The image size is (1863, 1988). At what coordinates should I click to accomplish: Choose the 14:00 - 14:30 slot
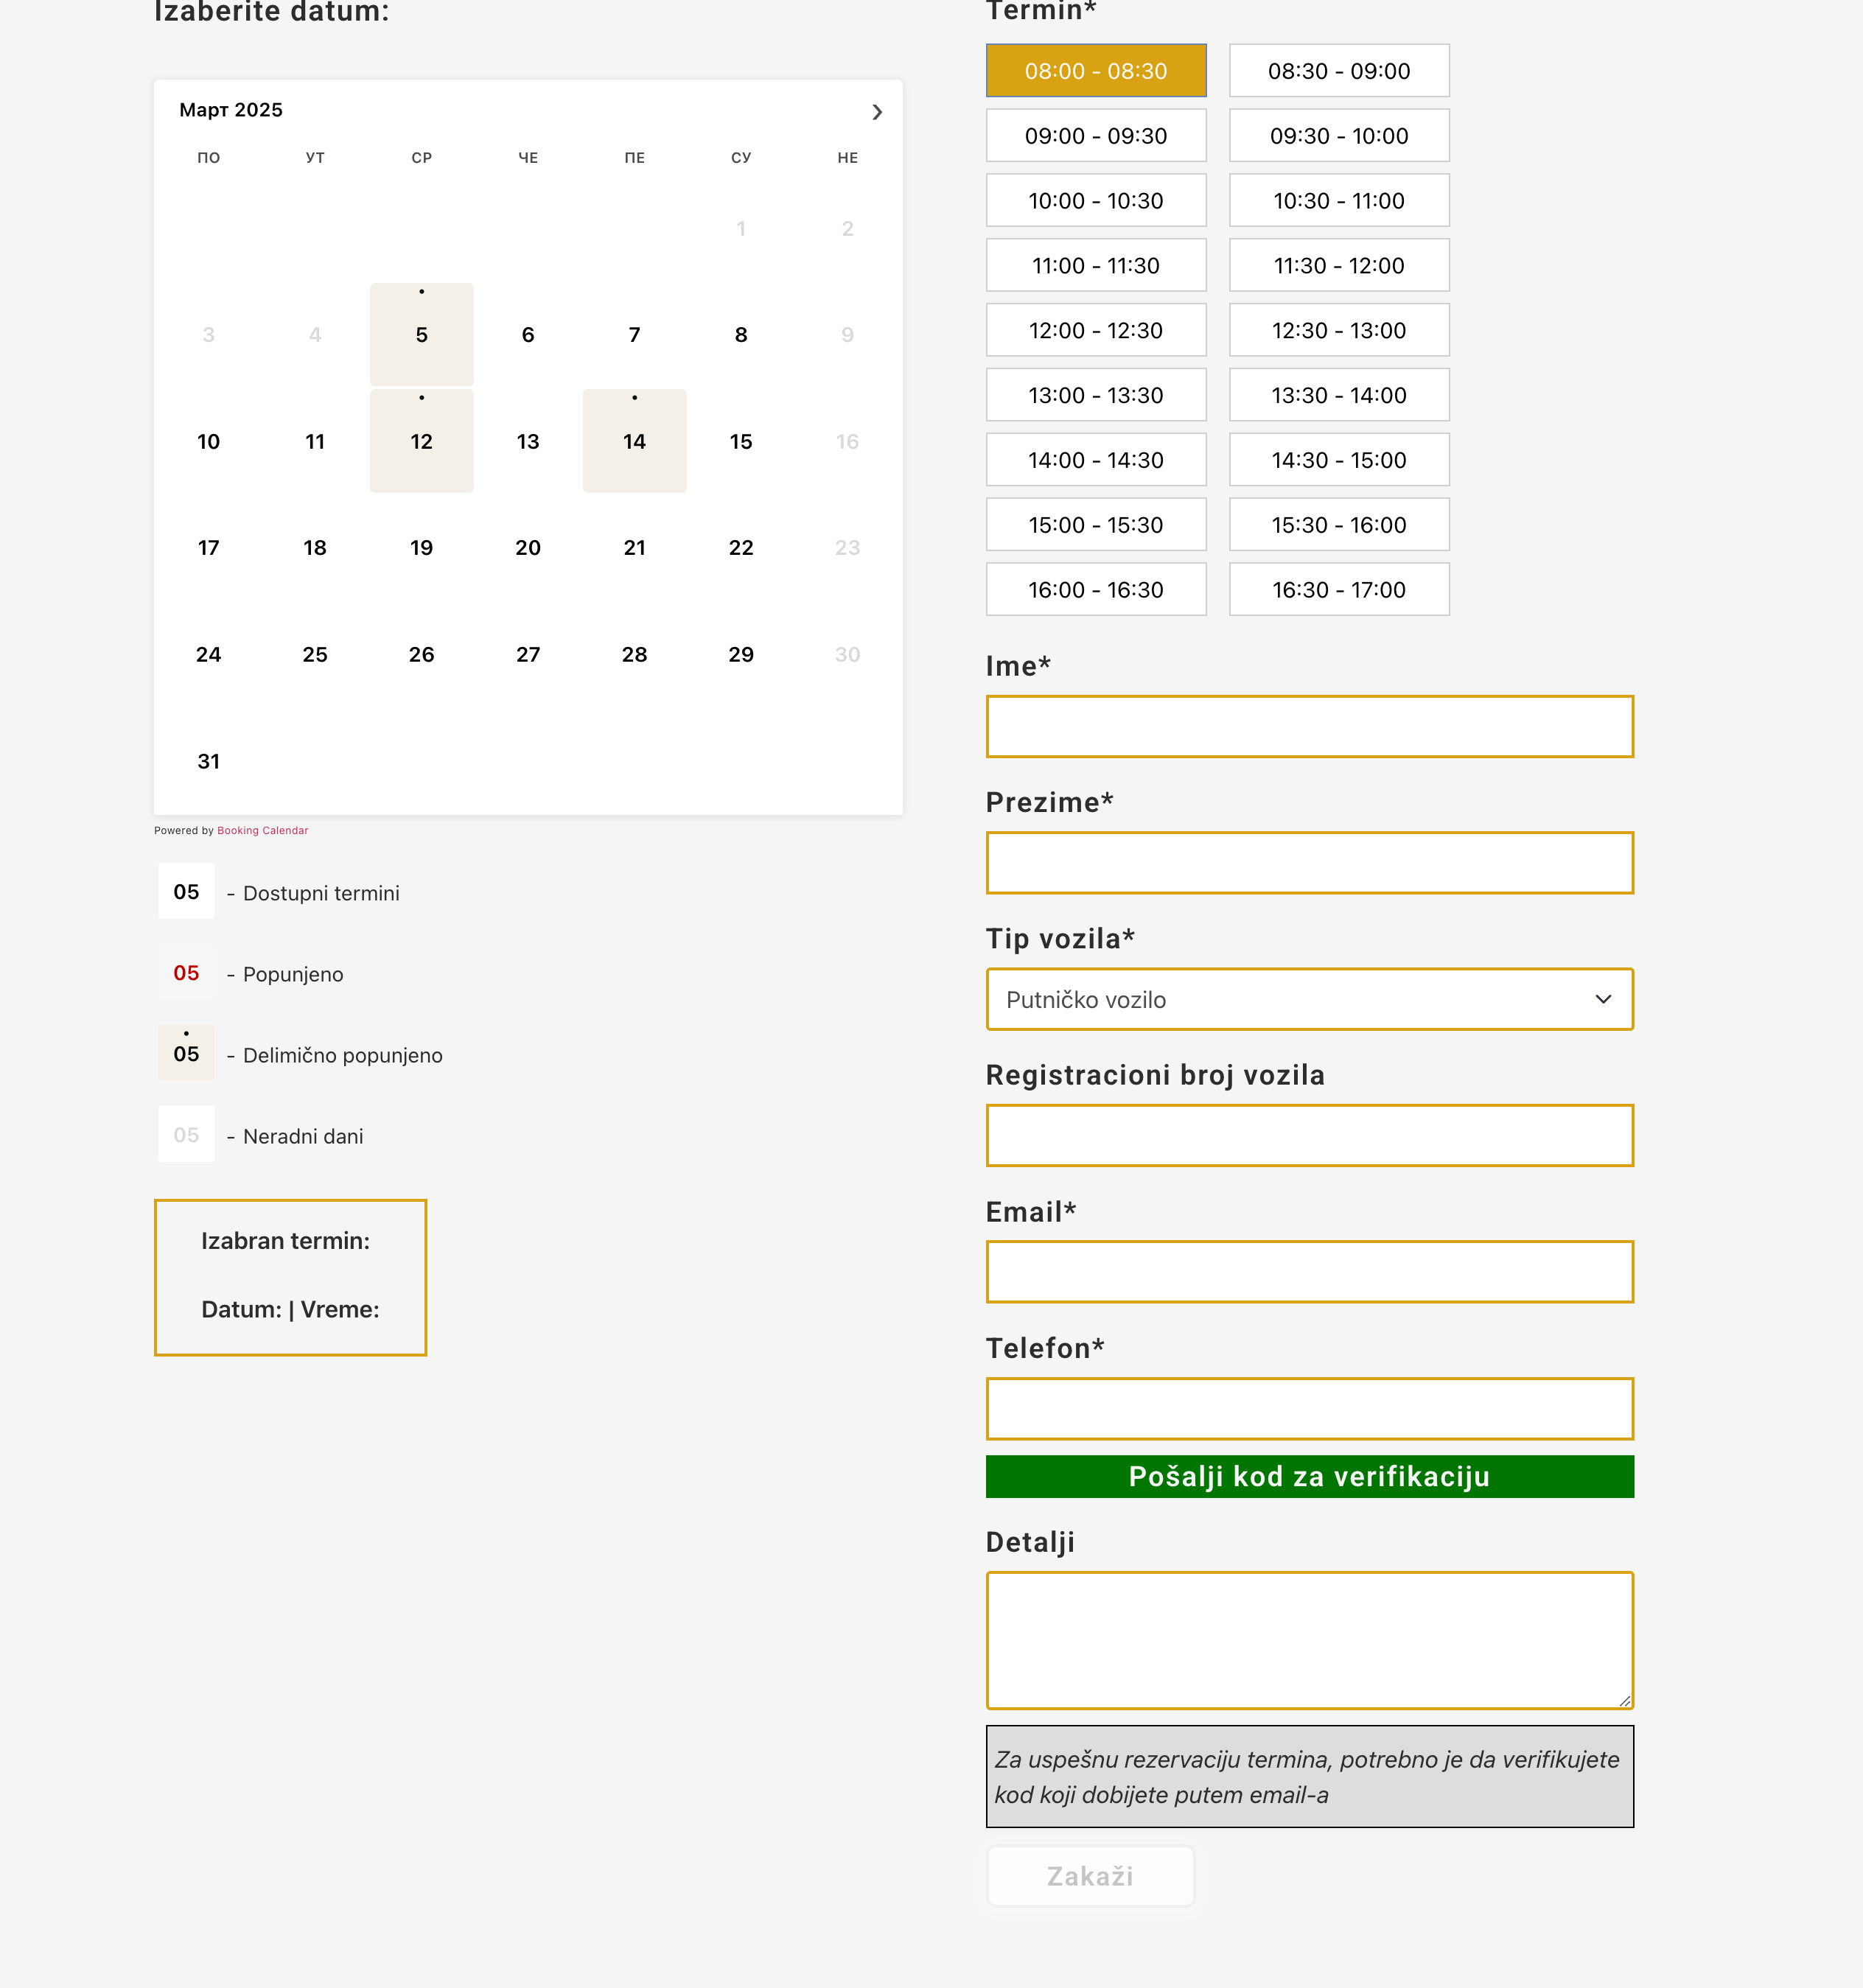1096,460
